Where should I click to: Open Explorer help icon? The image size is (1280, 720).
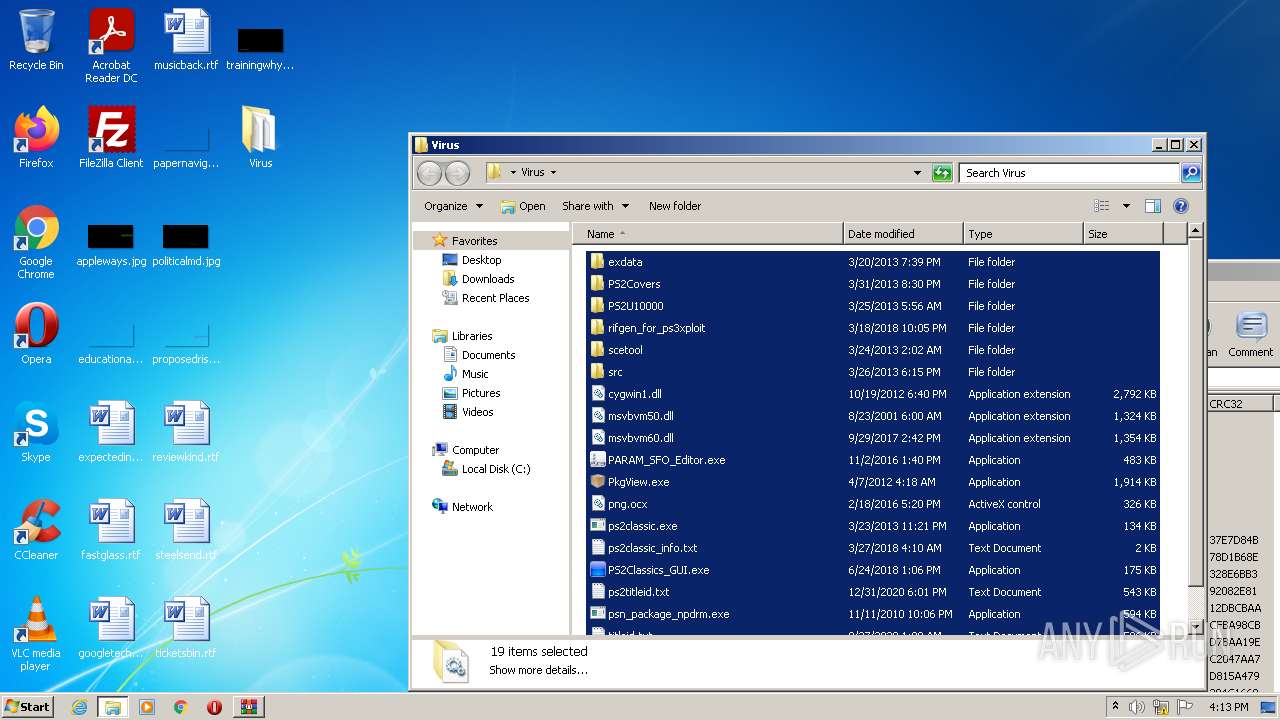point(1180,206)
